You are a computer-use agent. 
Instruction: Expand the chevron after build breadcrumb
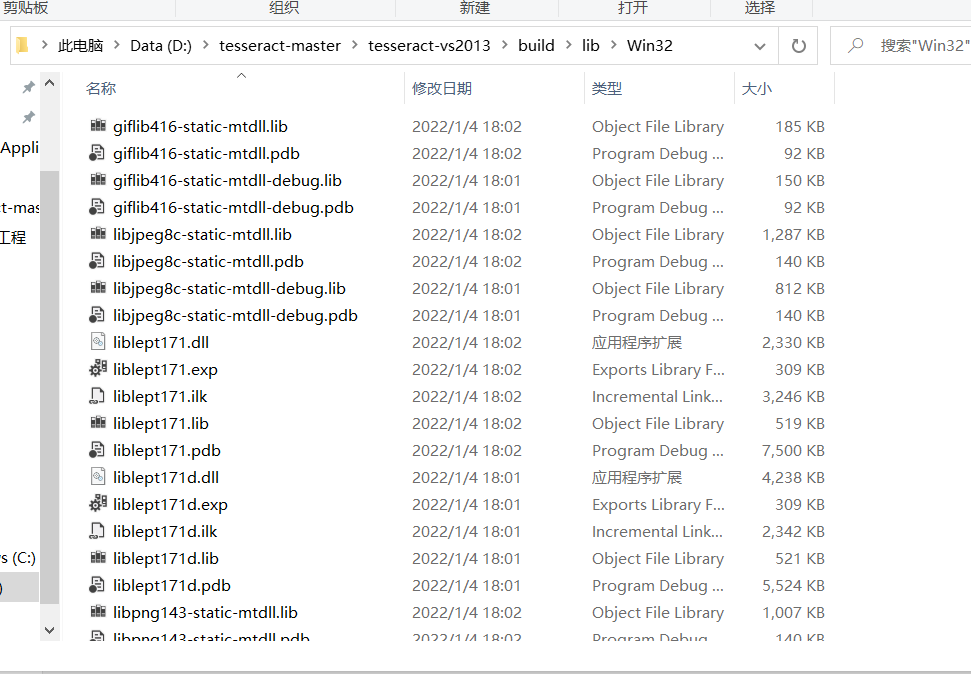[568, 45]
